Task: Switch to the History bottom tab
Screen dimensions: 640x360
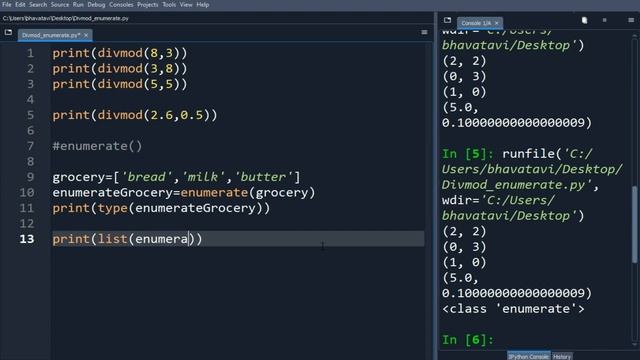Action: tap(562, 356)
